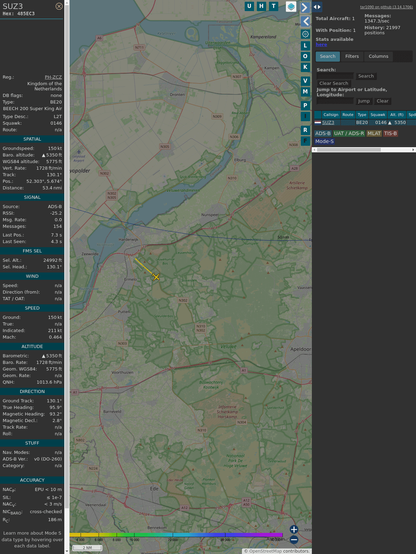Click the SPEED section header
The width and height of the screenshot is (416, 554).
[32, 308]
